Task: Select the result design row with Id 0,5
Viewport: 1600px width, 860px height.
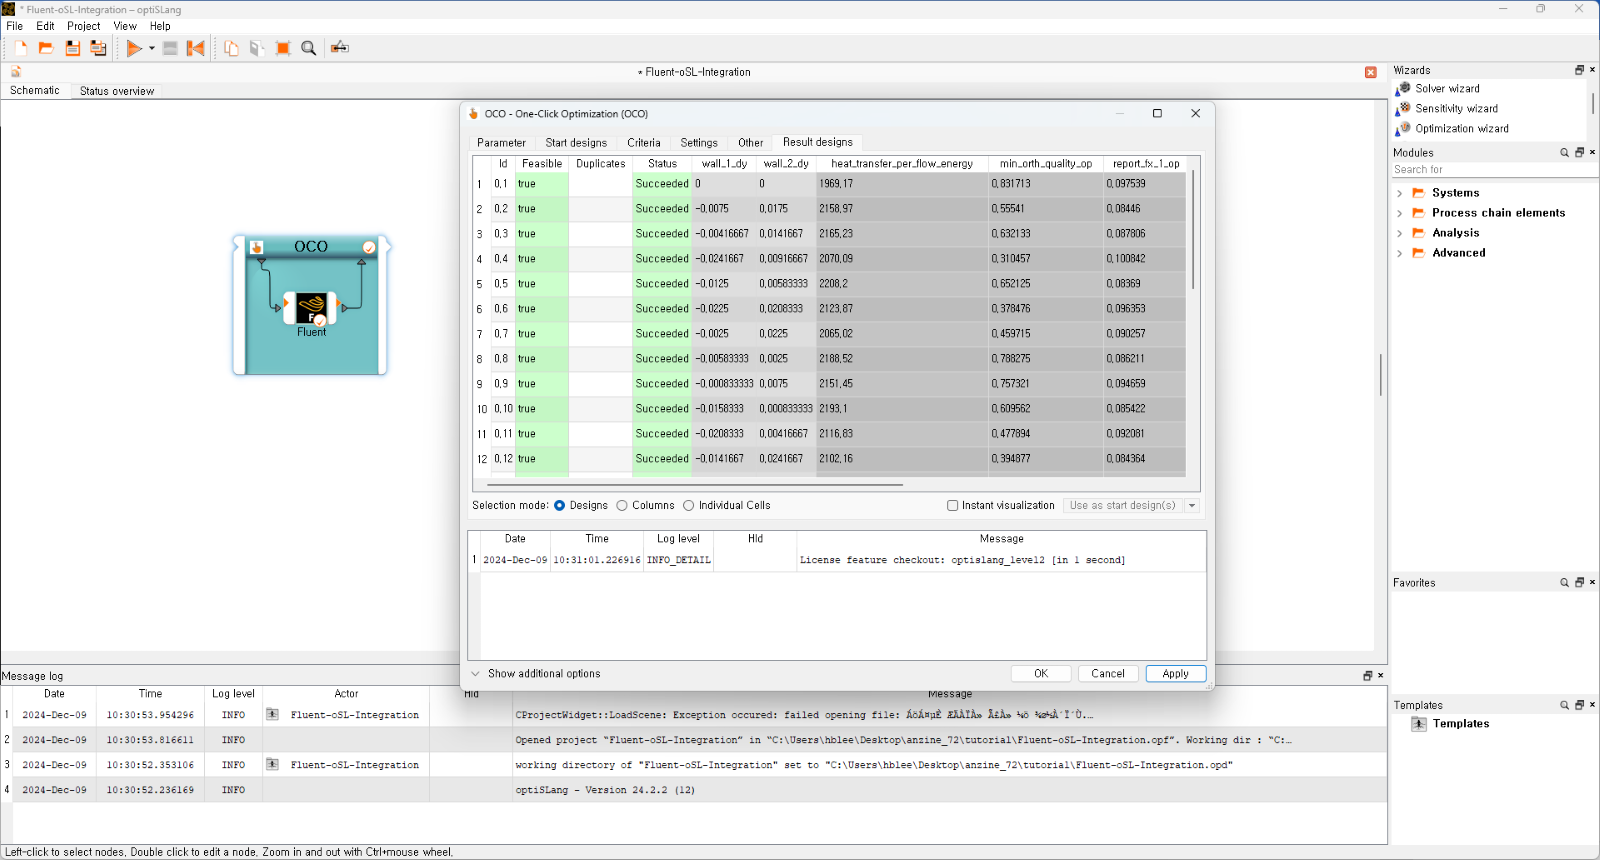Action: 829,284
